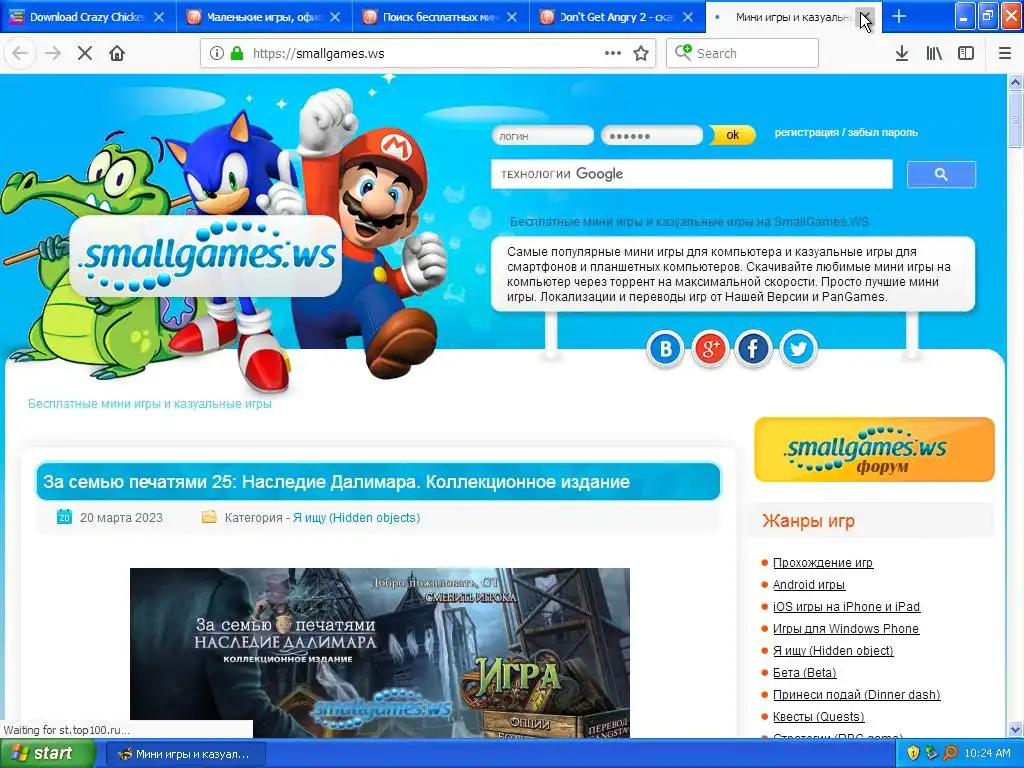Open the Windows start button
This screenshot has height=768, width=1024.
point(47,754)
